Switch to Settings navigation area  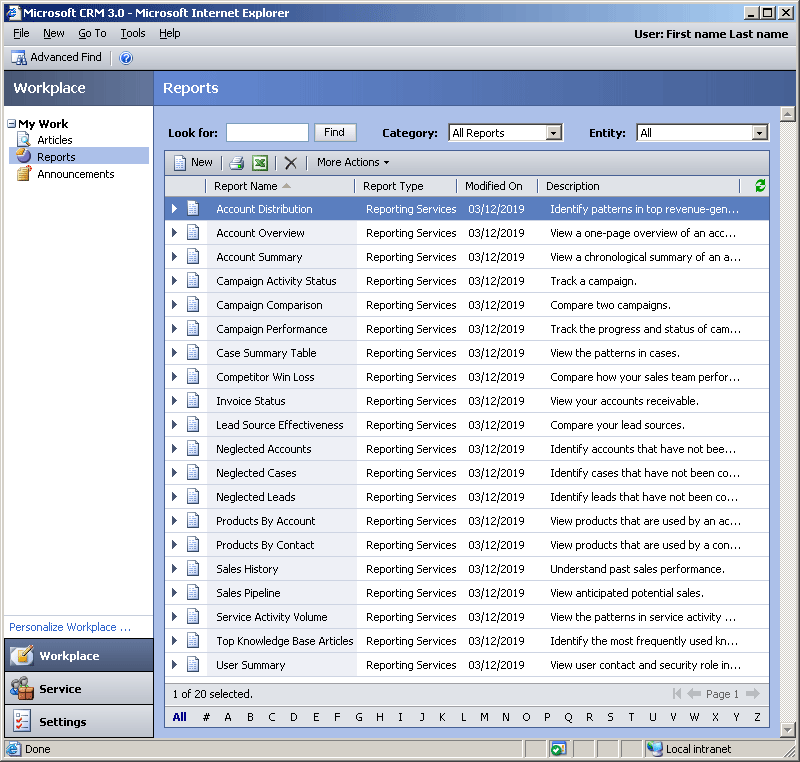79,721
